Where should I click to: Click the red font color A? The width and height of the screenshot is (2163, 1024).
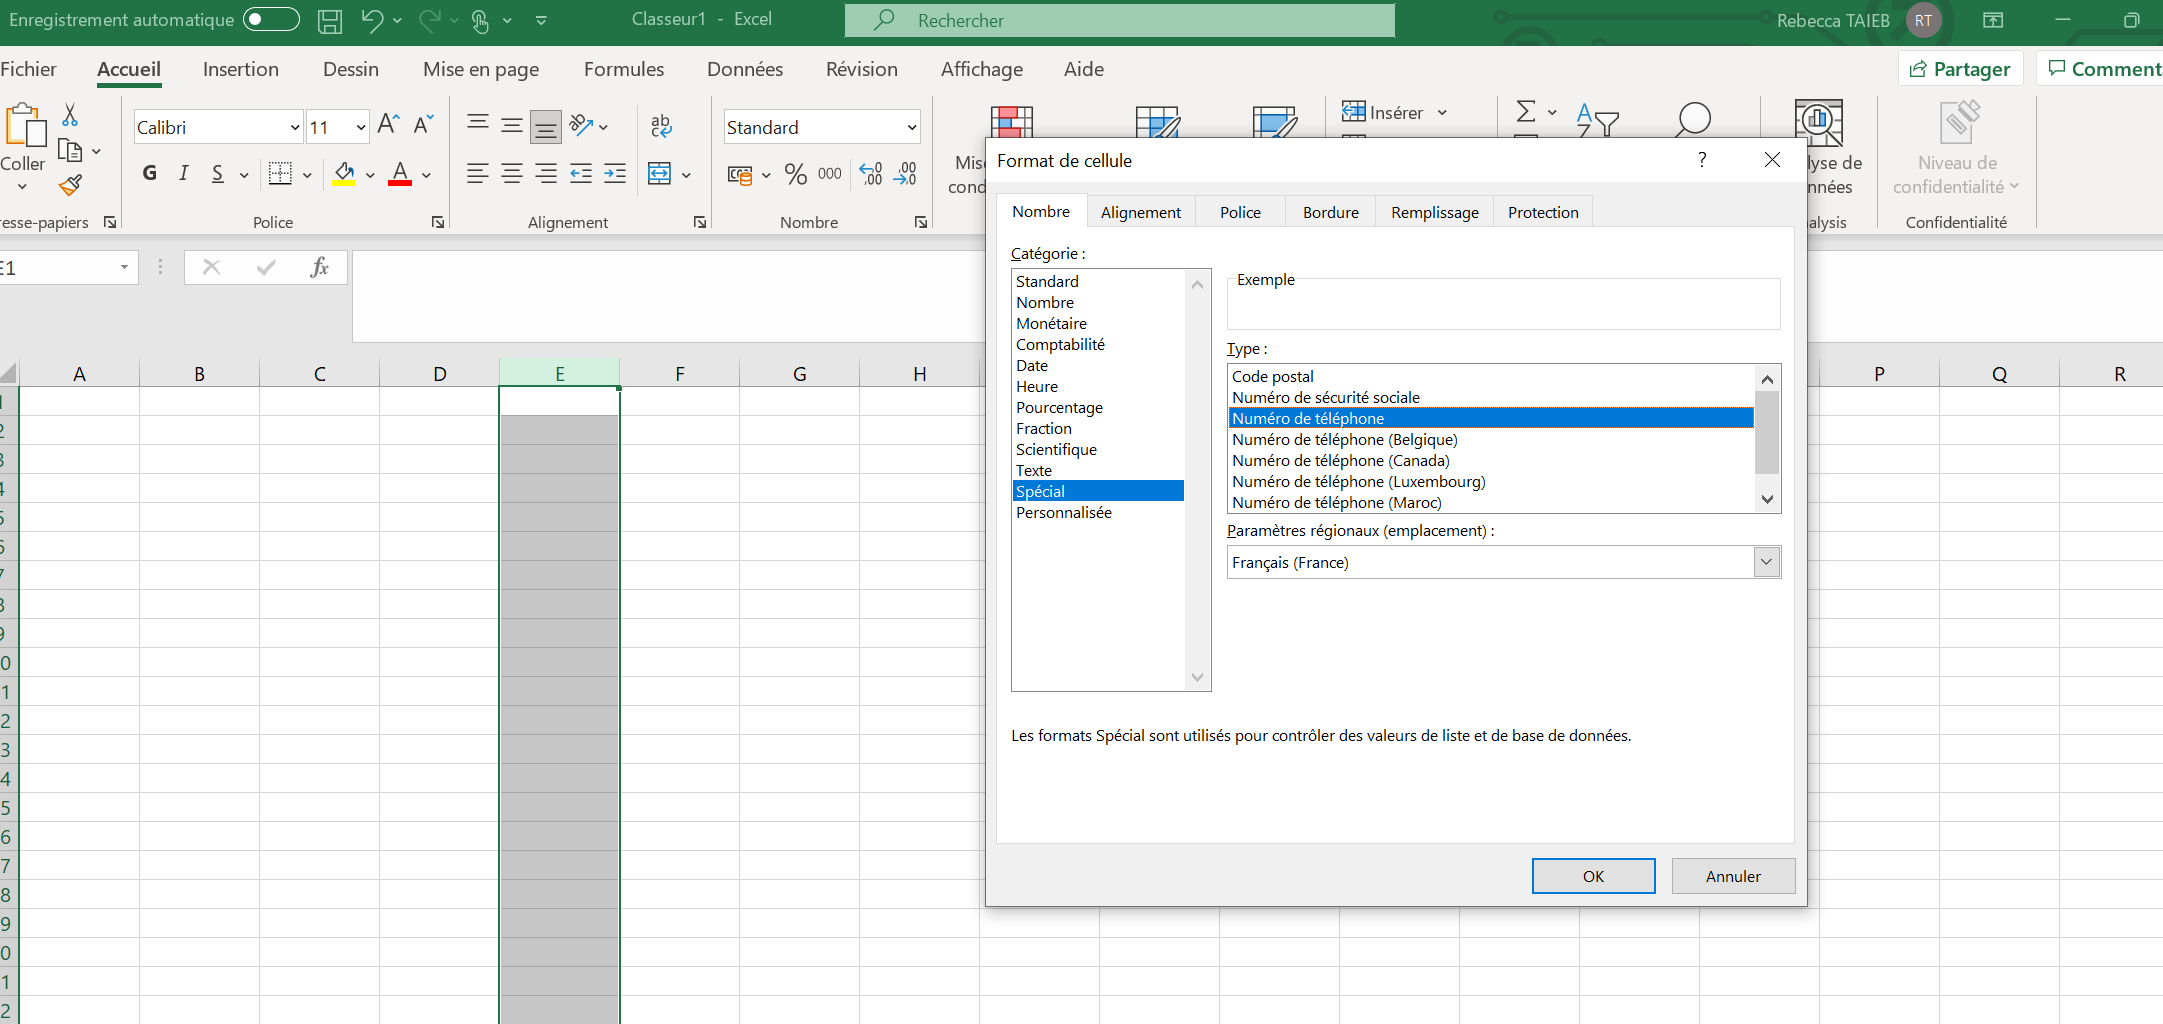pyautogui.click(x=400, y=174)
